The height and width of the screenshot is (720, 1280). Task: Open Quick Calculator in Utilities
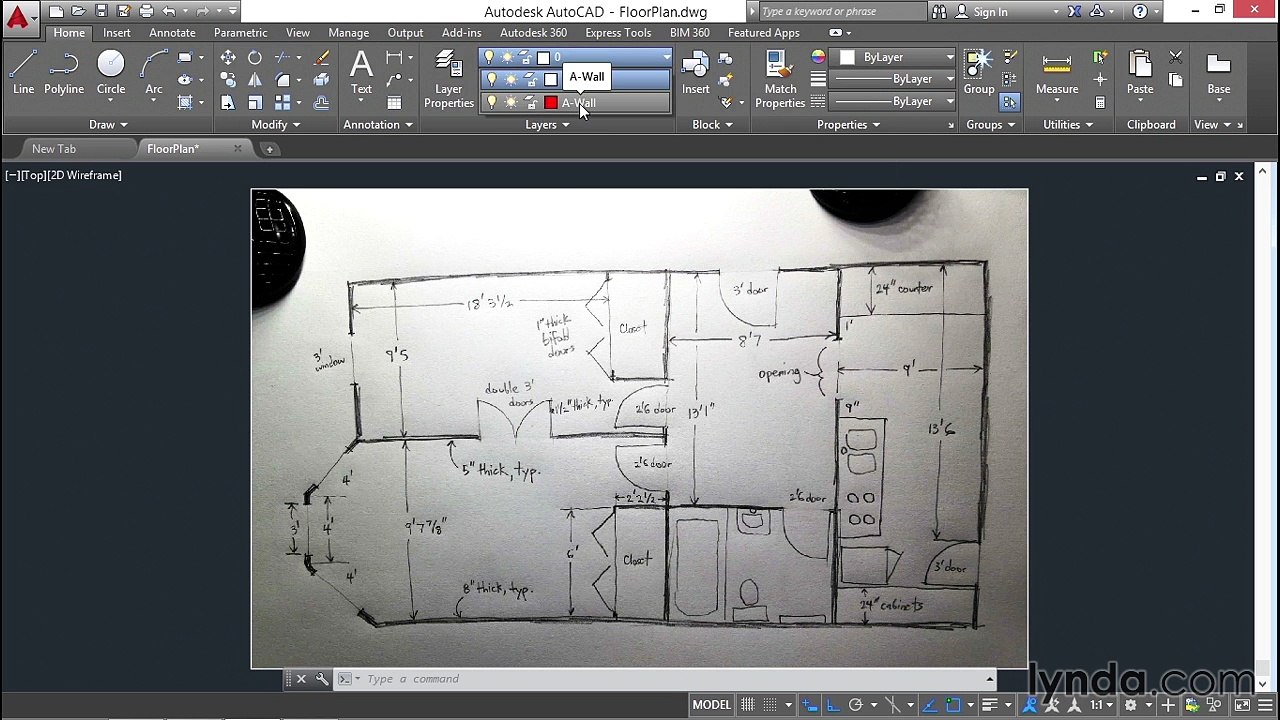pos(1100,102)
